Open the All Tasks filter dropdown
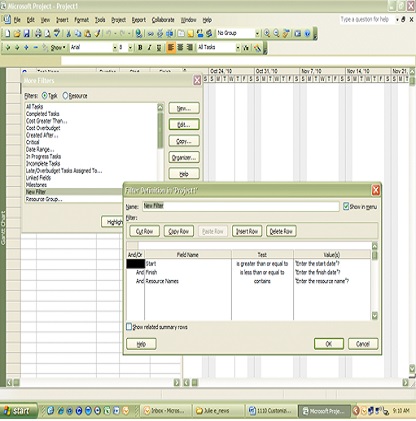The width and height of the screenshot is (416, 421). pyautogui.click(x=238, y=48)
